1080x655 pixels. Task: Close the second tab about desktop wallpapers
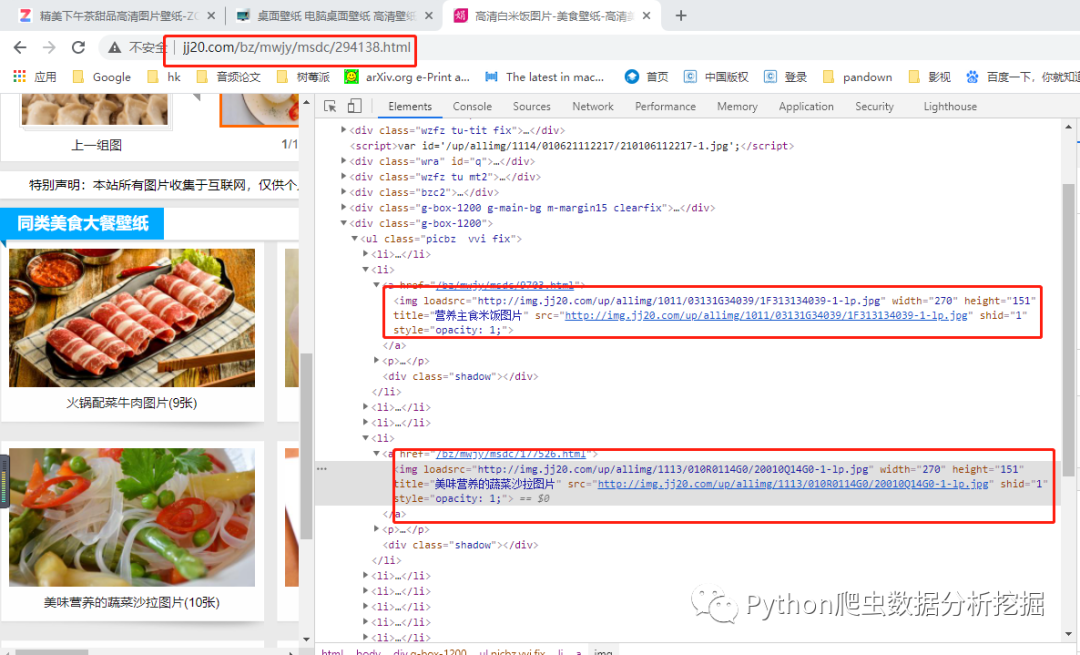[x=428, y=16]
